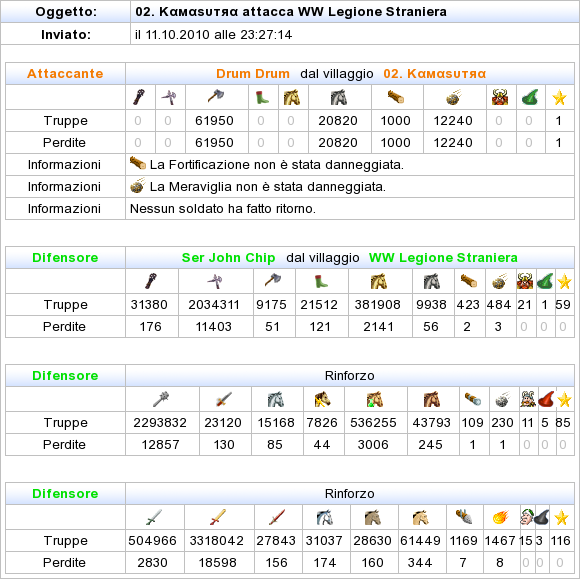Screen dimensions: 580x579
Task: Click Gaul druidrider icon above 536255
Action: click(375, 400)
